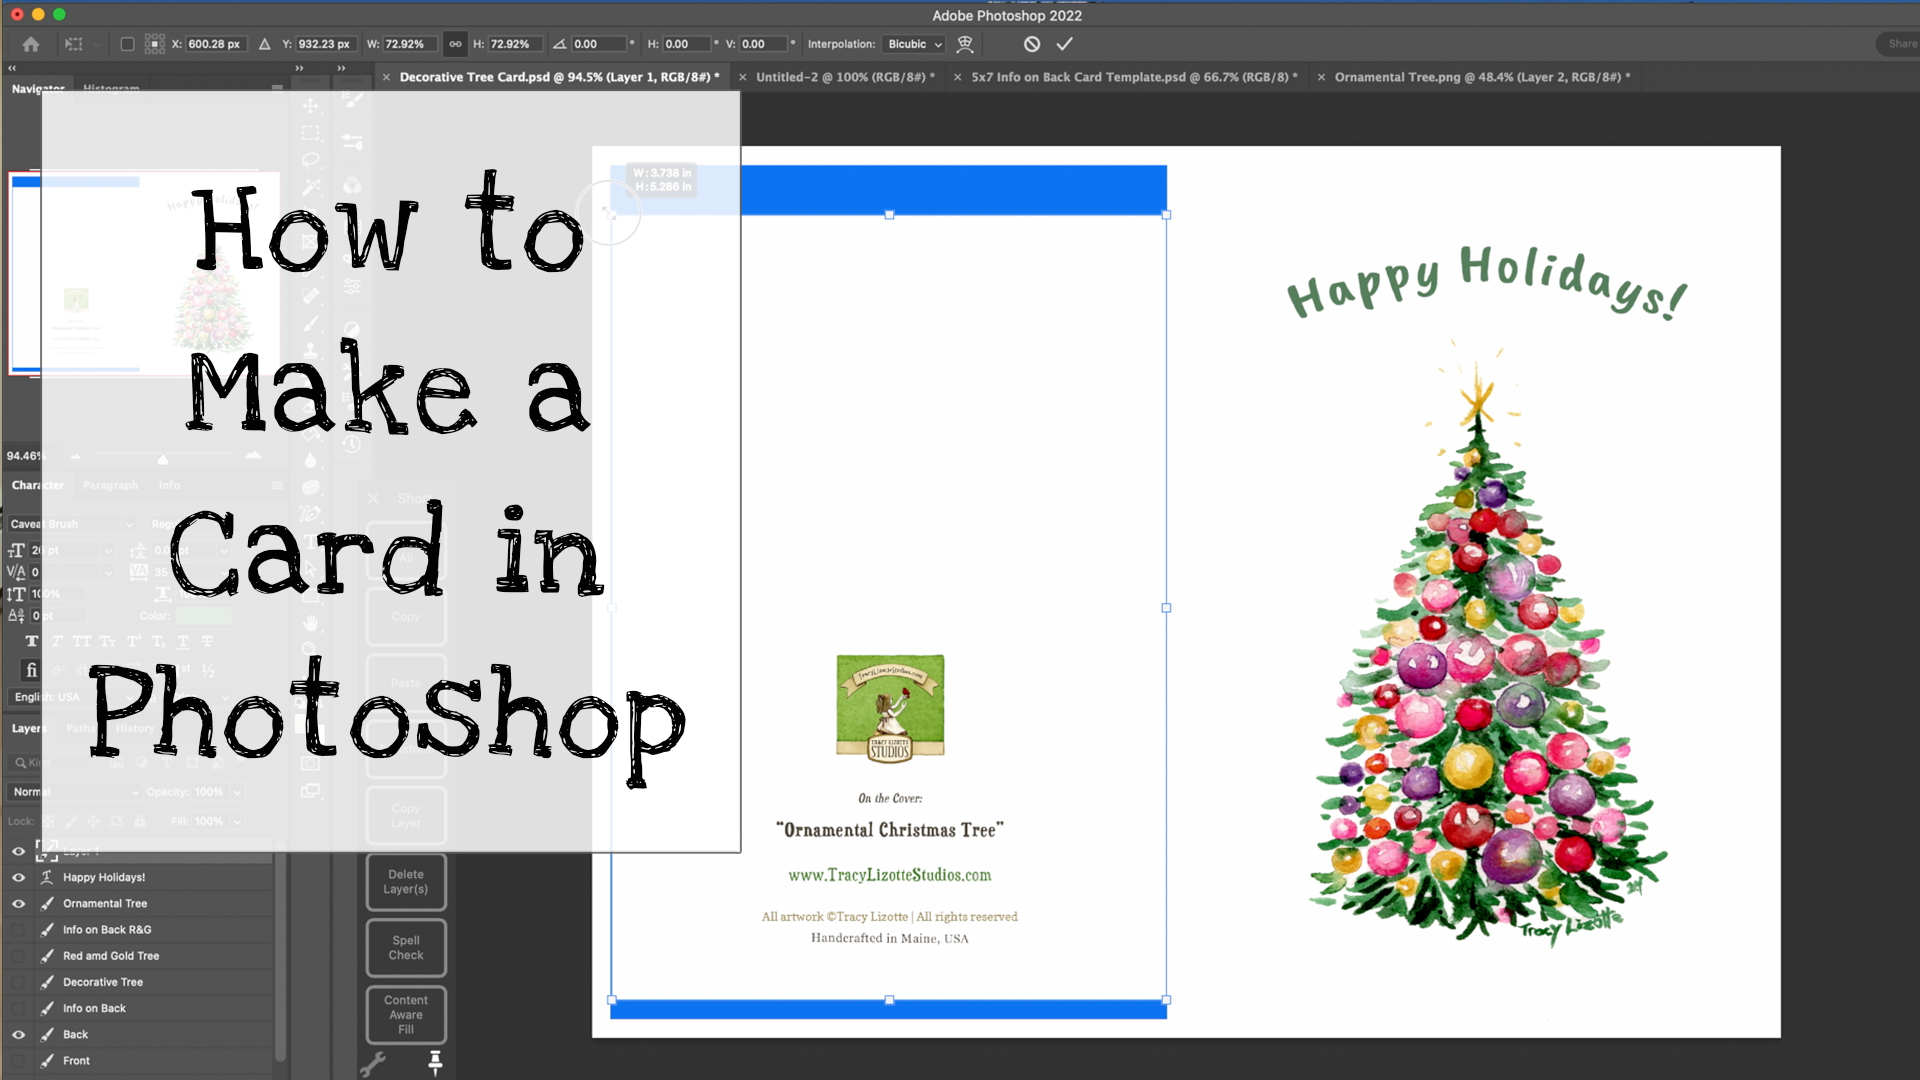Click the font size icon
Screen dimensions: 1920x1080
(16, 550)
